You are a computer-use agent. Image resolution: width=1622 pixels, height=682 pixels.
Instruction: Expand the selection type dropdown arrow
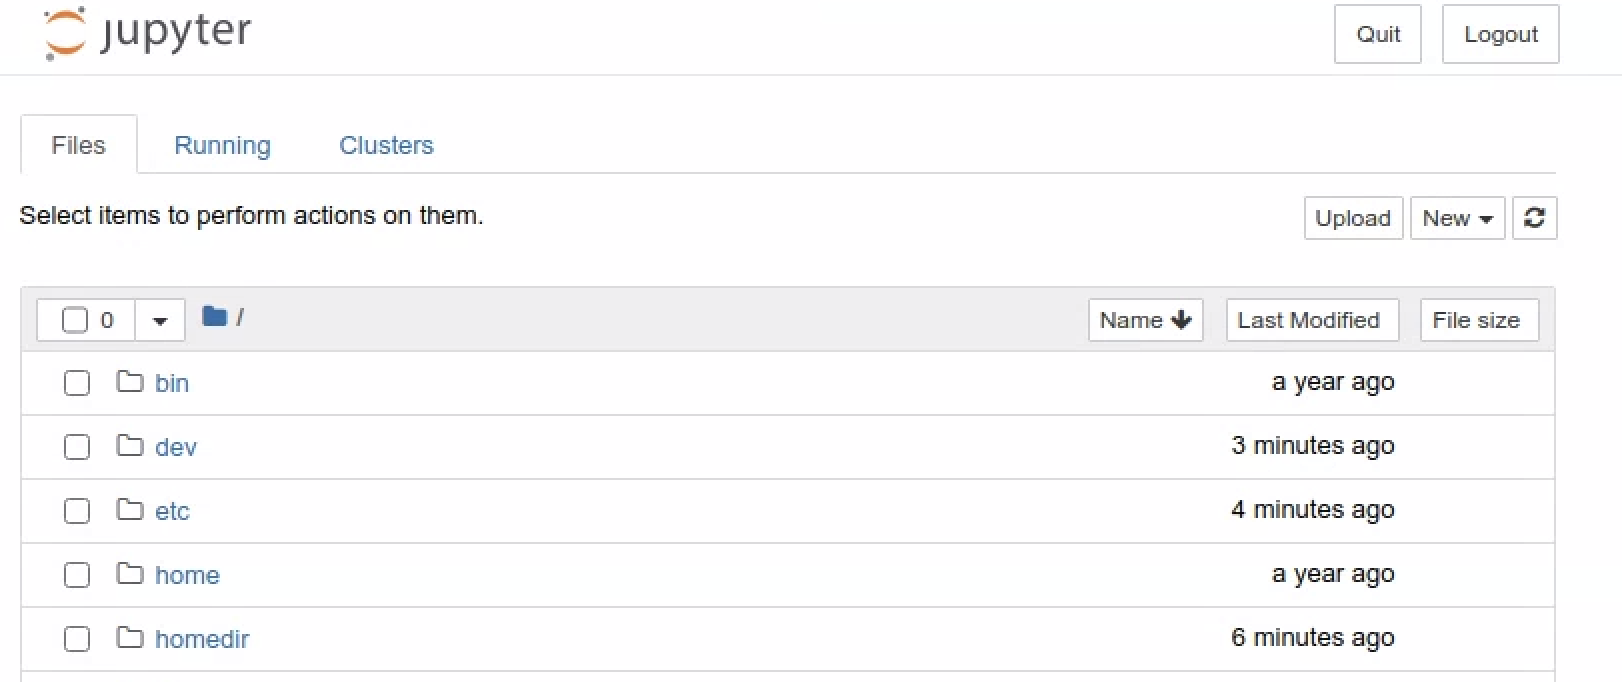(160, 321)
